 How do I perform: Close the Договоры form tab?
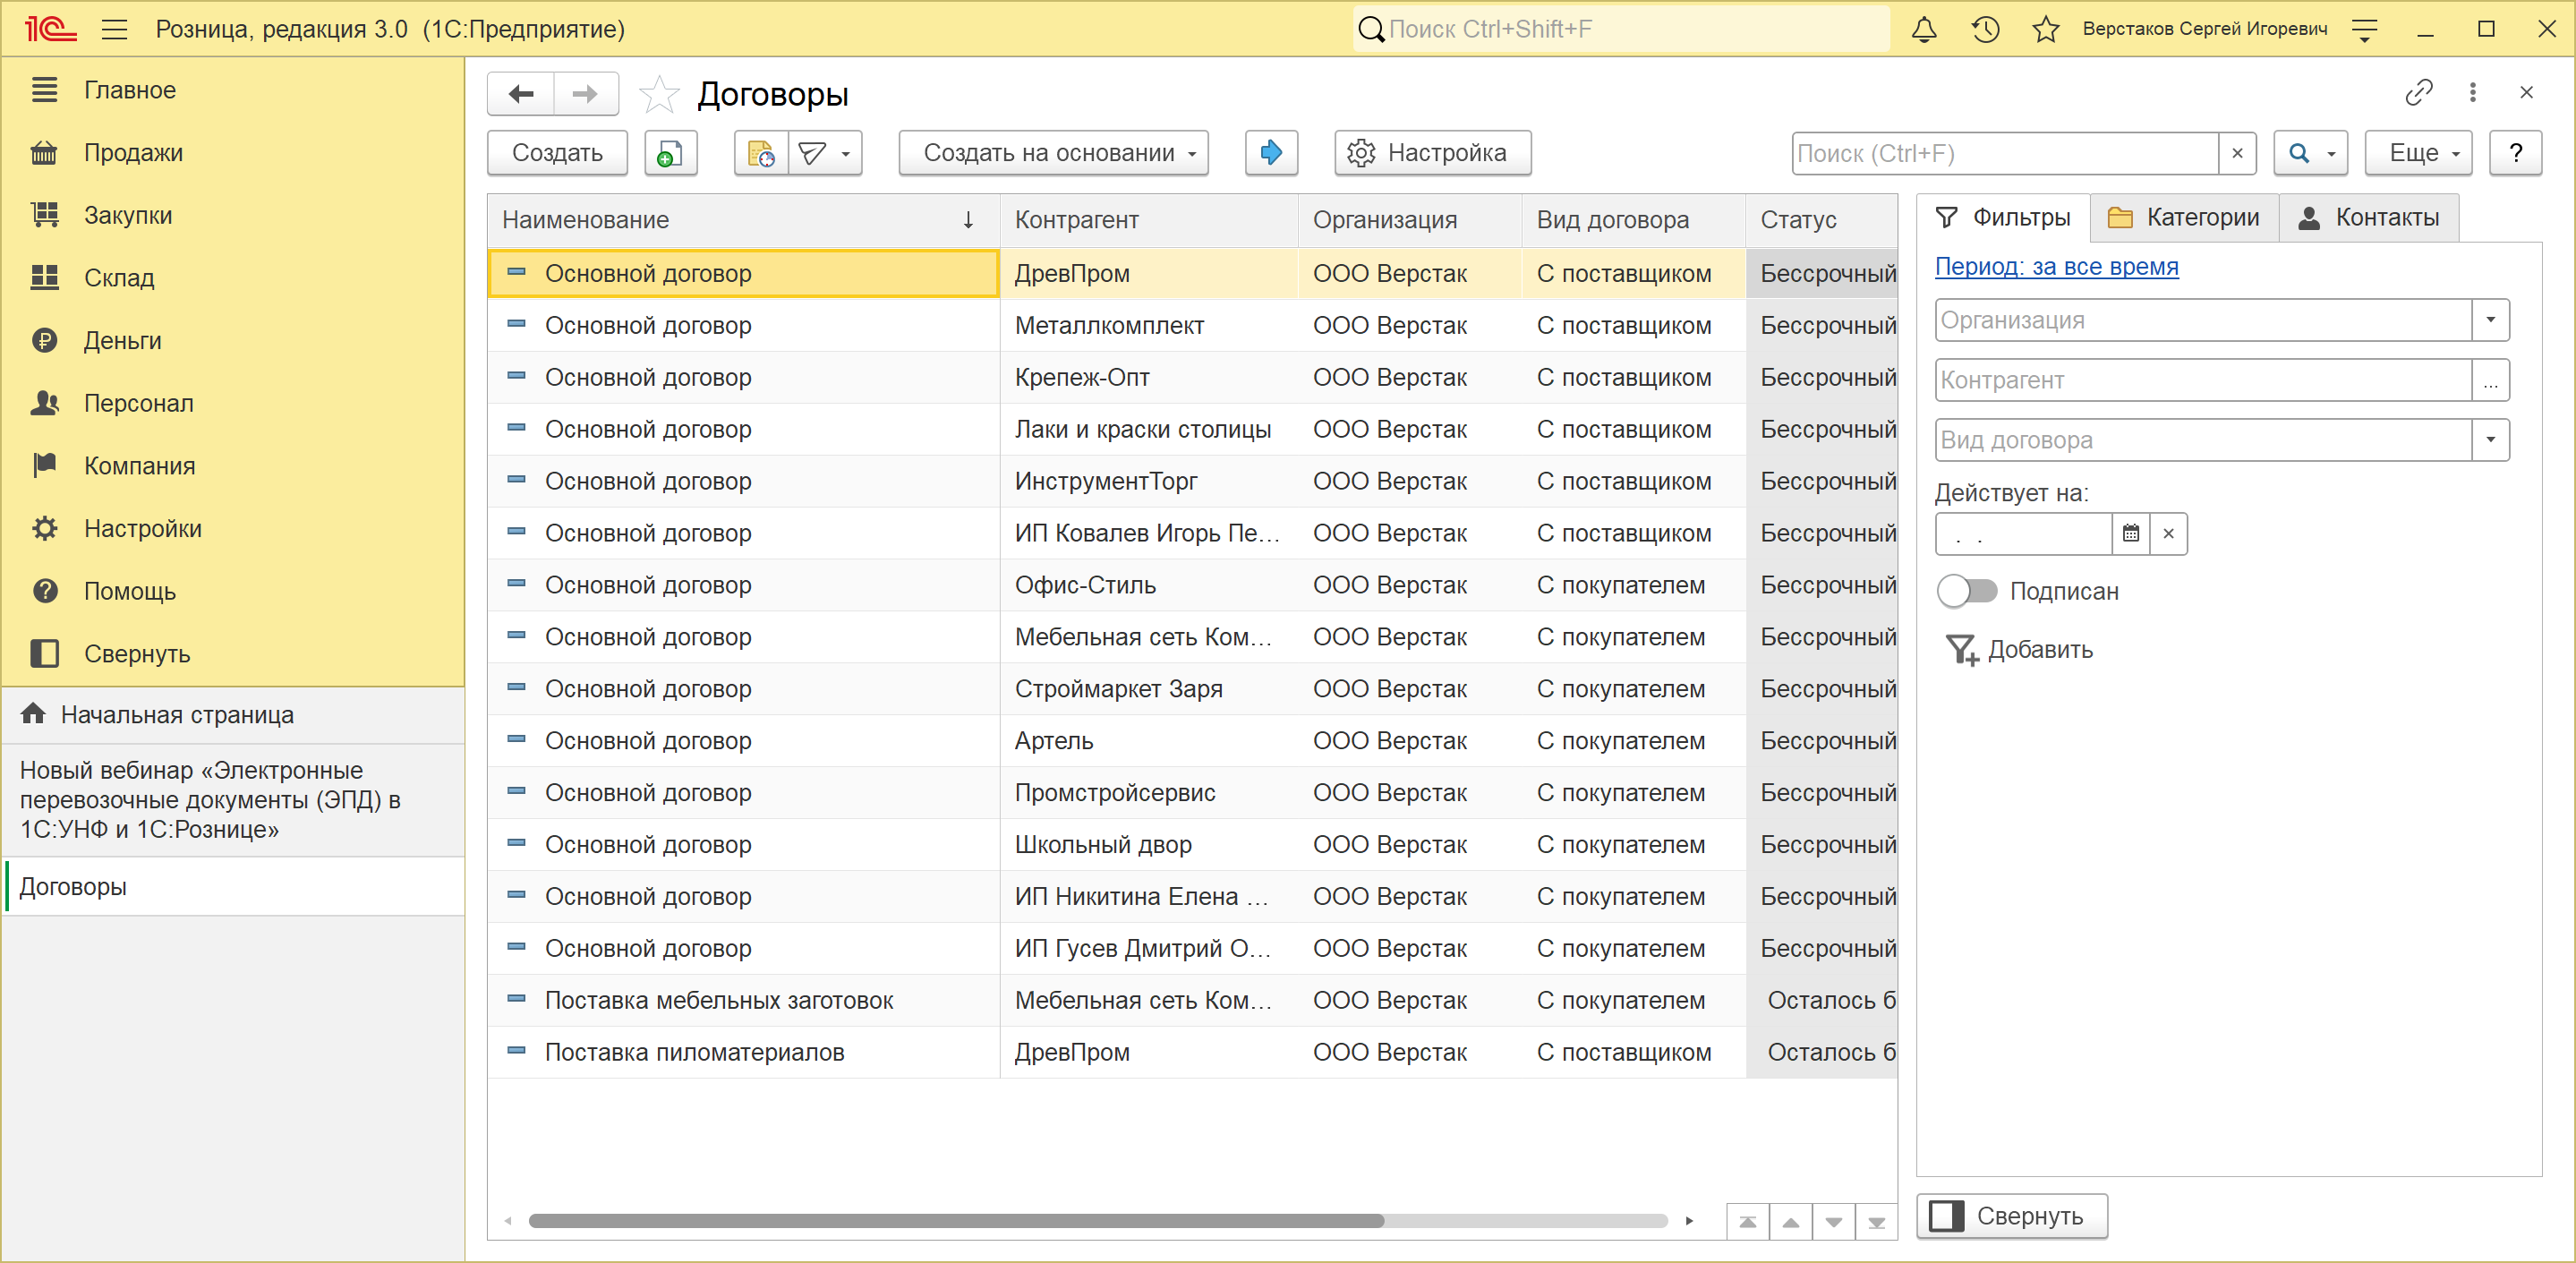pos(2527,92)
